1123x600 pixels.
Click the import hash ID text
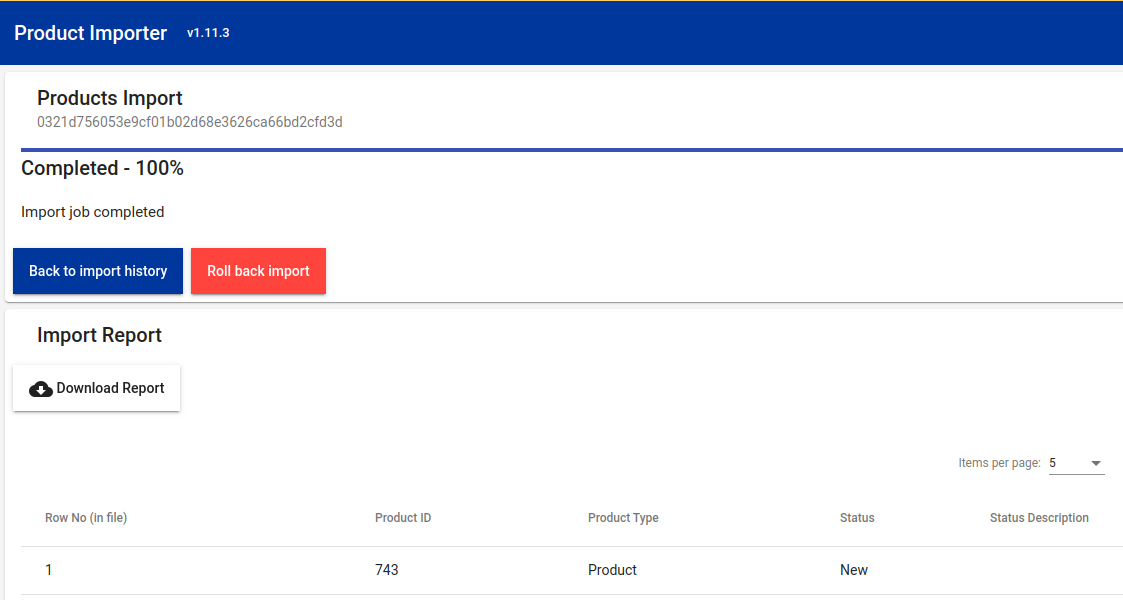(190, 122)
